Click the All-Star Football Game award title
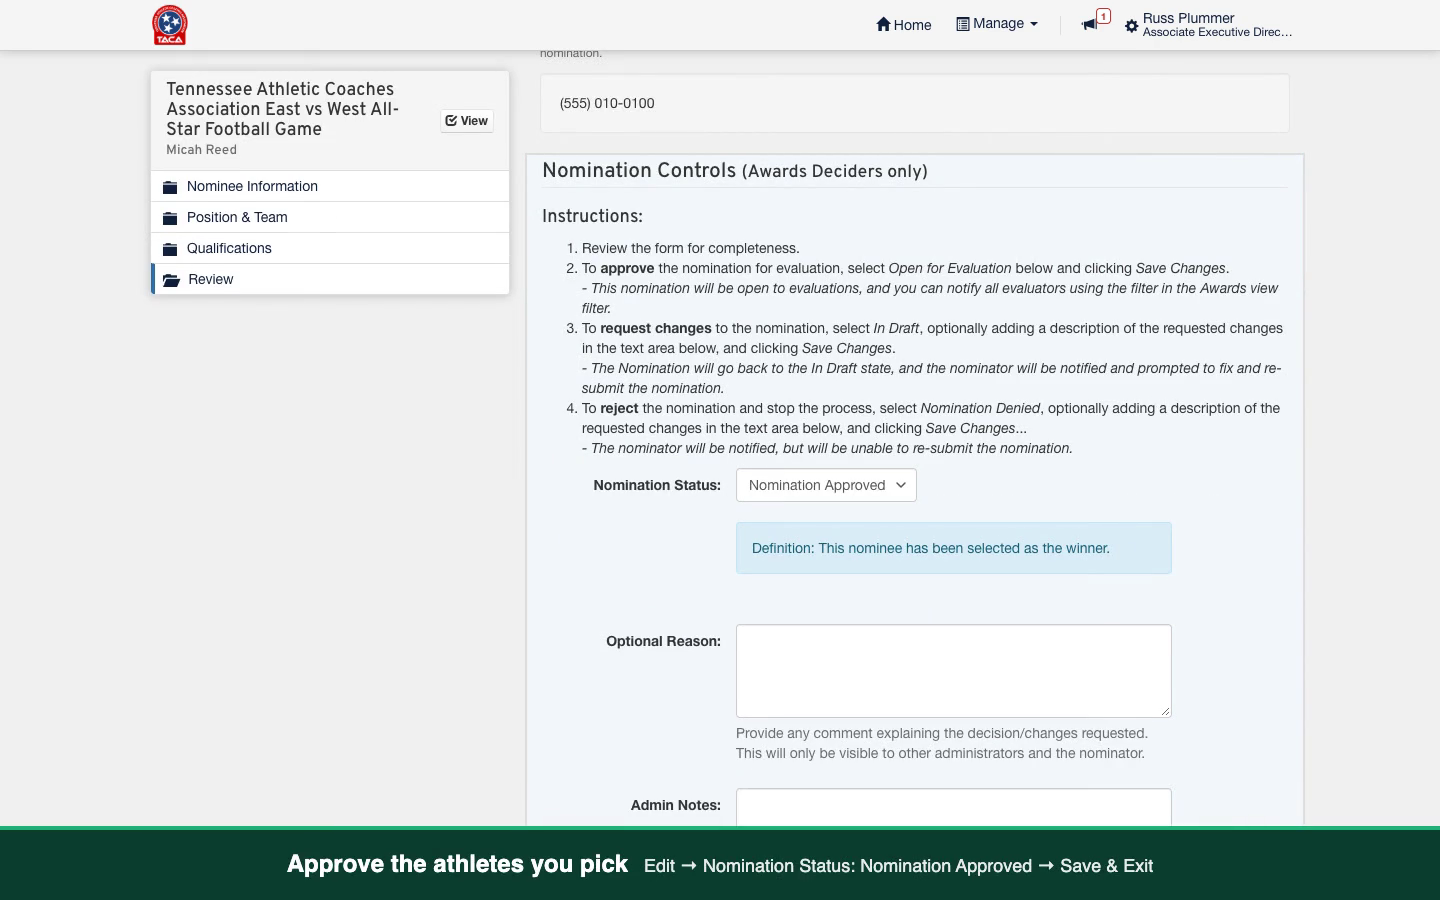Viewport: 1440px width, 900px height. (283, 109)
